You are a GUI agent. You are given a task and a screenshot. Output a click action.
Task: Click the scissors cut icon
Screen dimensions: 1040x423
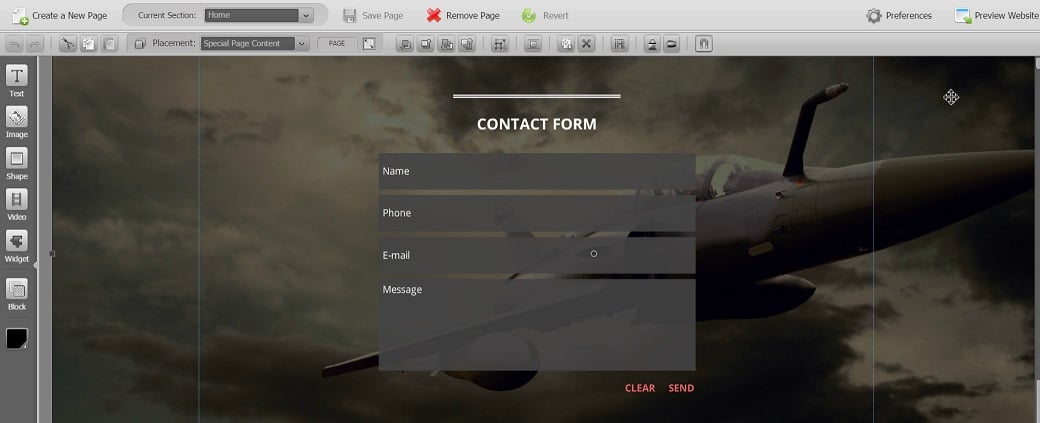[67, 44]
